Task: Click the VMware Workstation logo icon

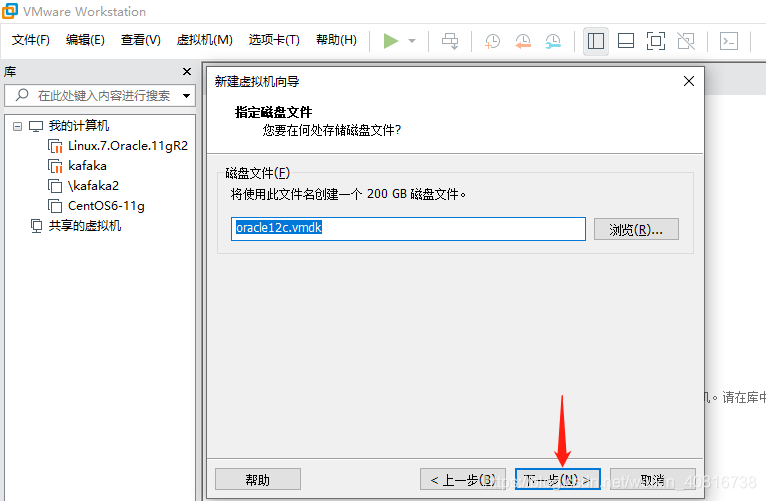Action: pyautogui.click(x=10, y=11)
